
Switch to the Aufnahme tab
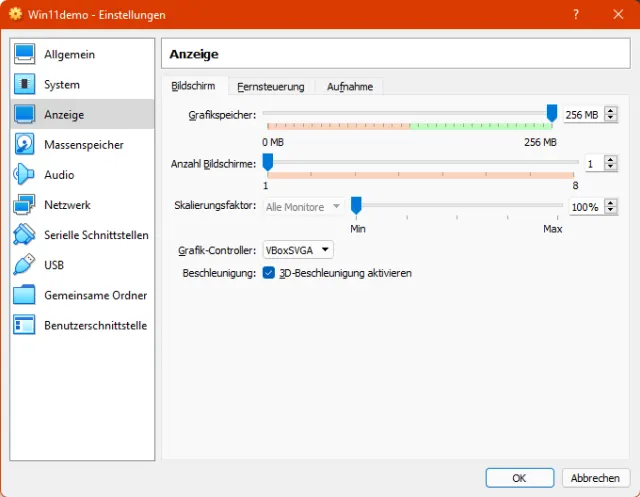click(x=350, y=87)
